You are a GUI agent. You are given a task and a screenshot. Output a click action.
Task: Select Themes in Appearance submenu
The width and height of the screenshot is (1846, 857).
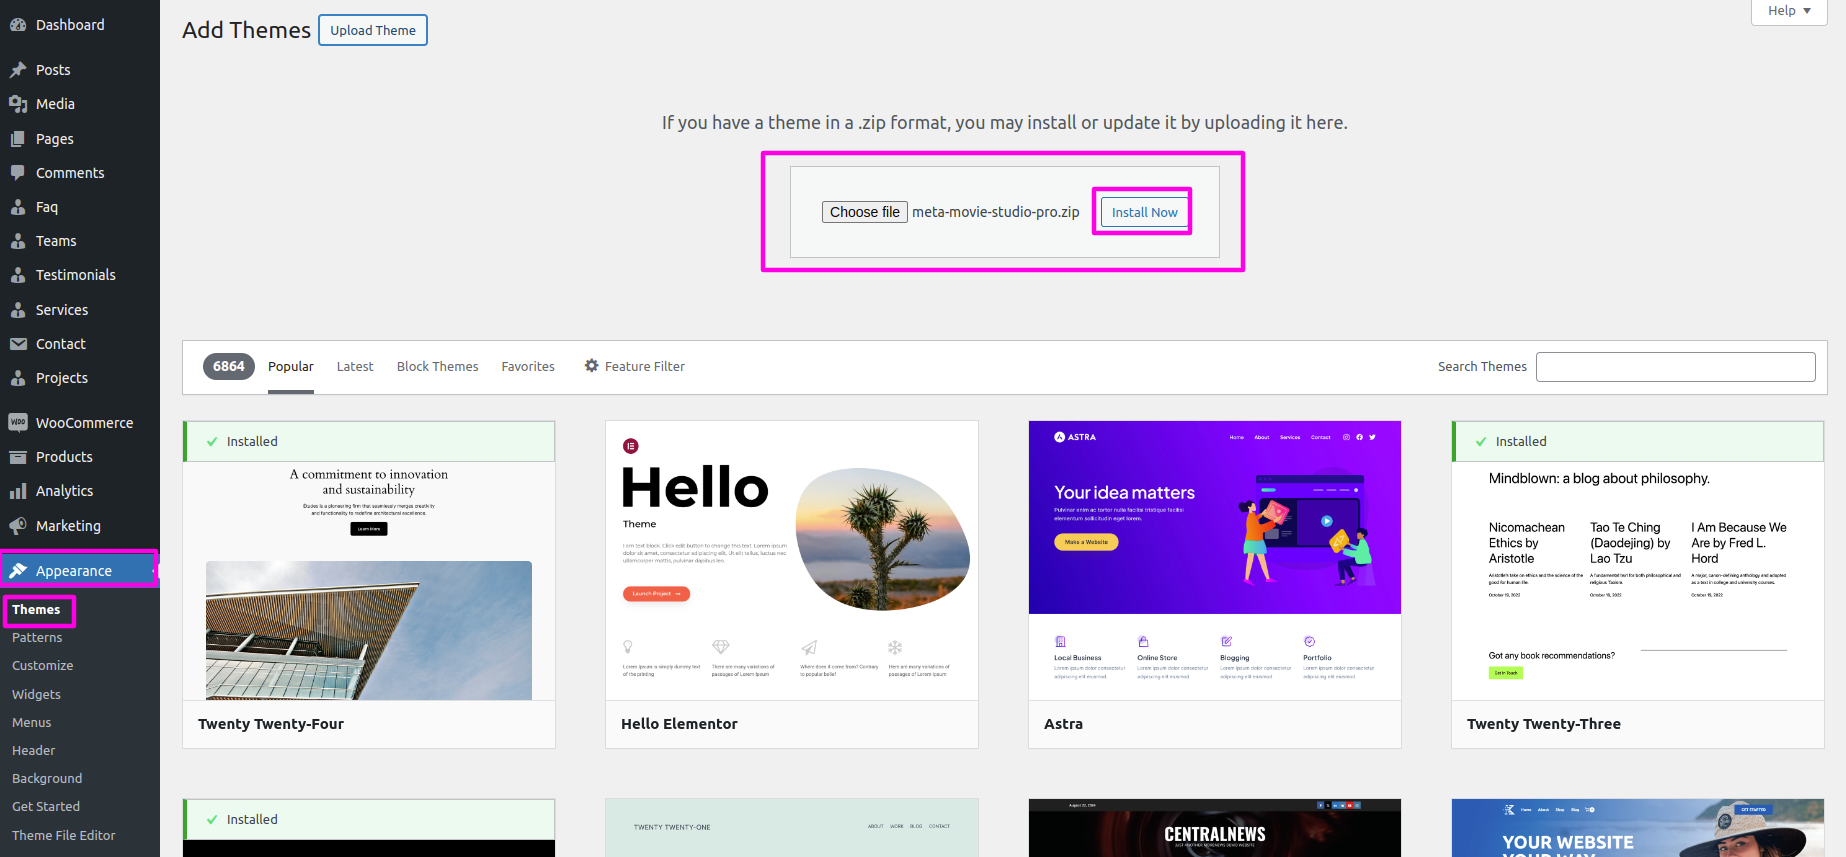point(36,610)
